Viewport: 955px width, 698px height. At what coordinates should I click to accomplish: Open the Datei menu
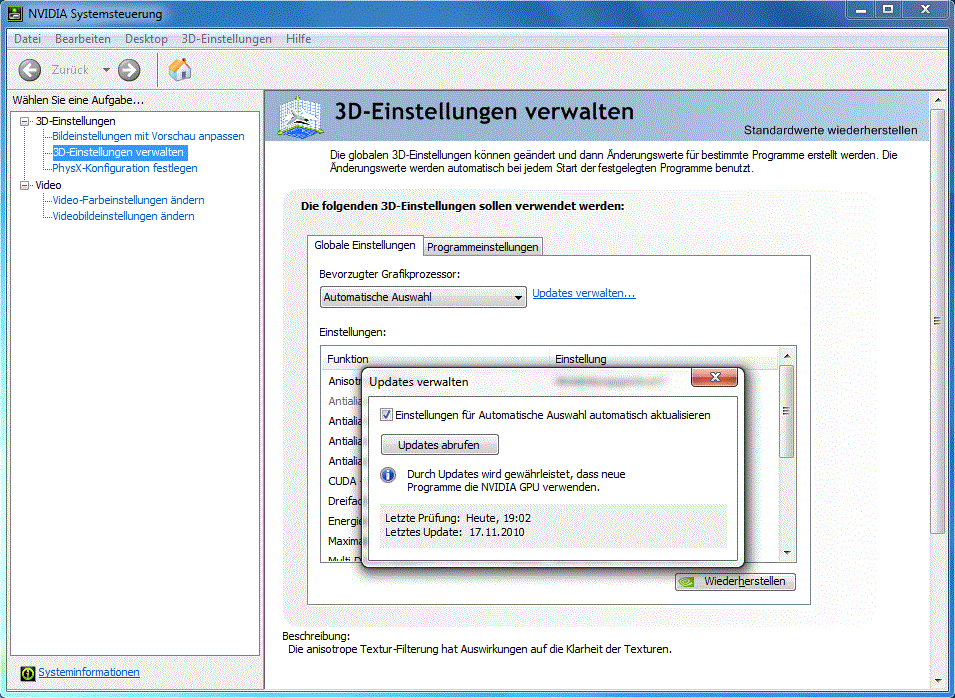point(27,38)
